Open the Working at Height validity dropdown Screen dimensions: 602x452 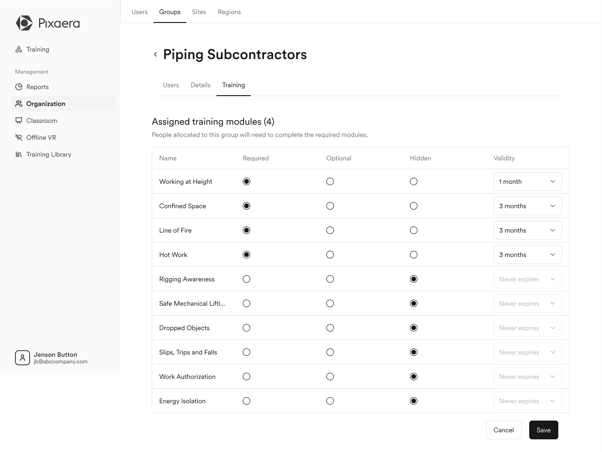tap(527, 182)
